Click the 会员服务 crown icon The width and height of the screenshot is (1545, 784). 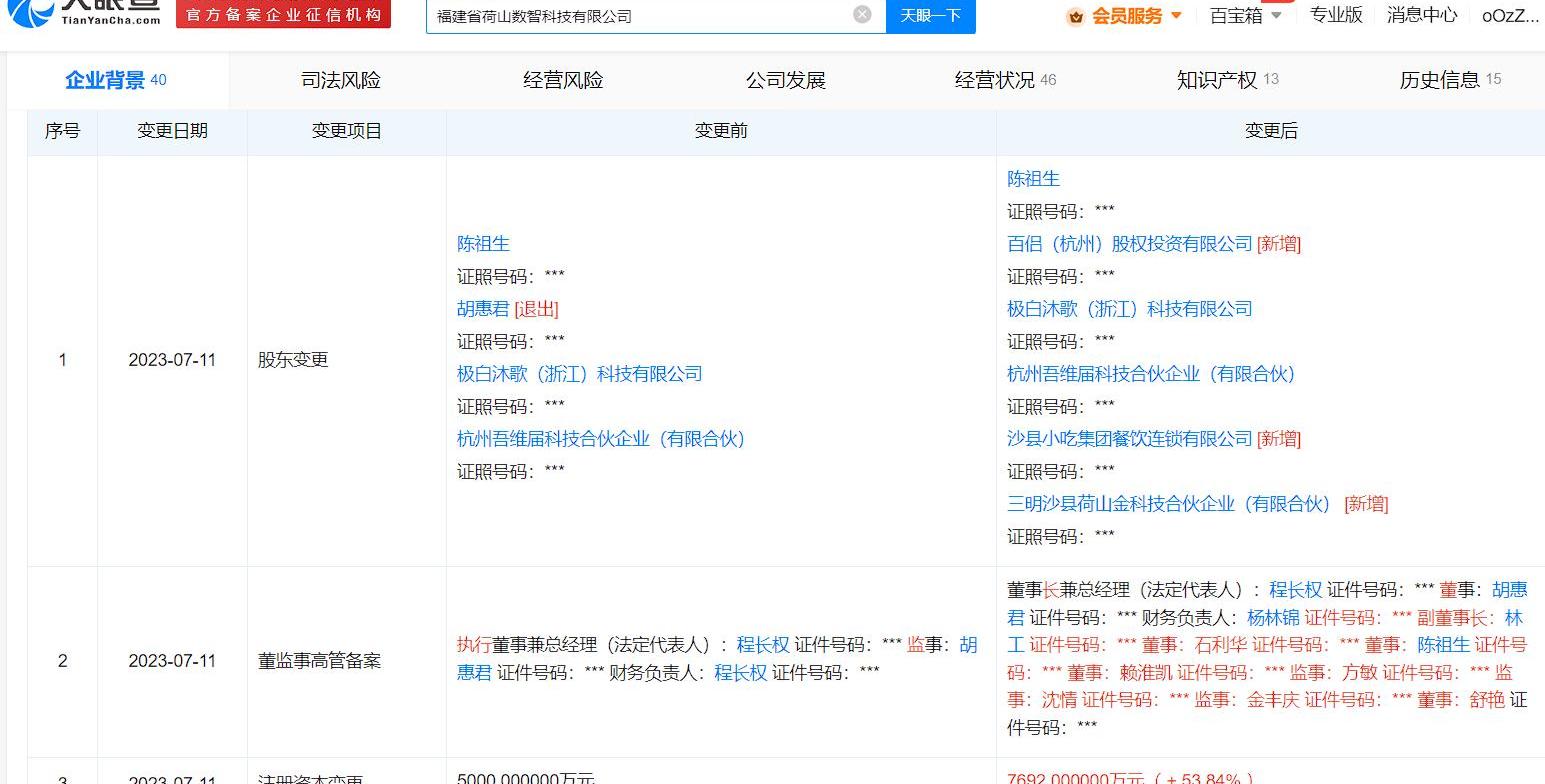pos(1076,16)
